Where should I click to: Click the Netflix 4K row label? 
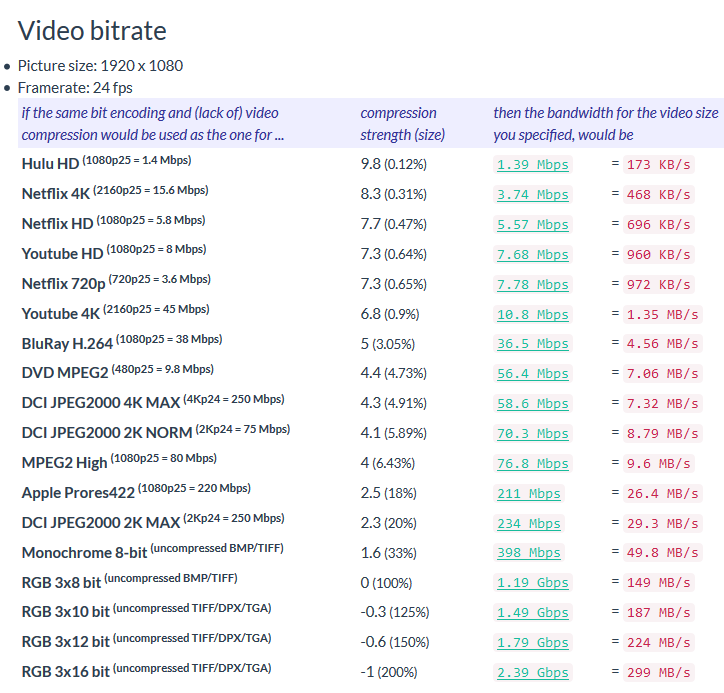click(x=56, y=194)
